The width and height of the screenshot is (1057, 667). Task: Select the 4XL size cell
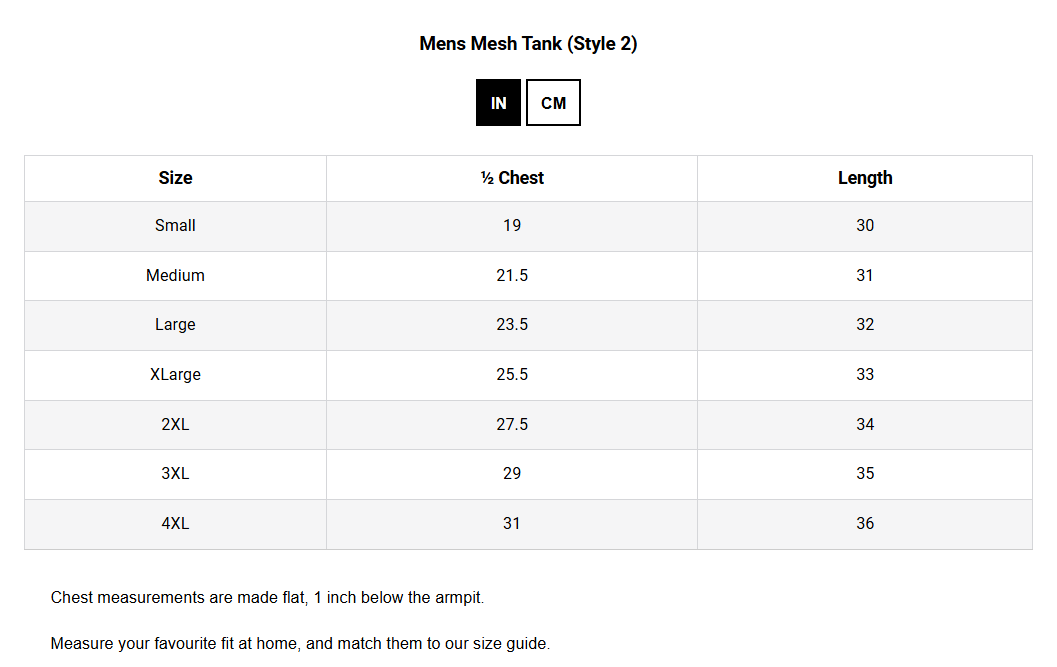175,524
